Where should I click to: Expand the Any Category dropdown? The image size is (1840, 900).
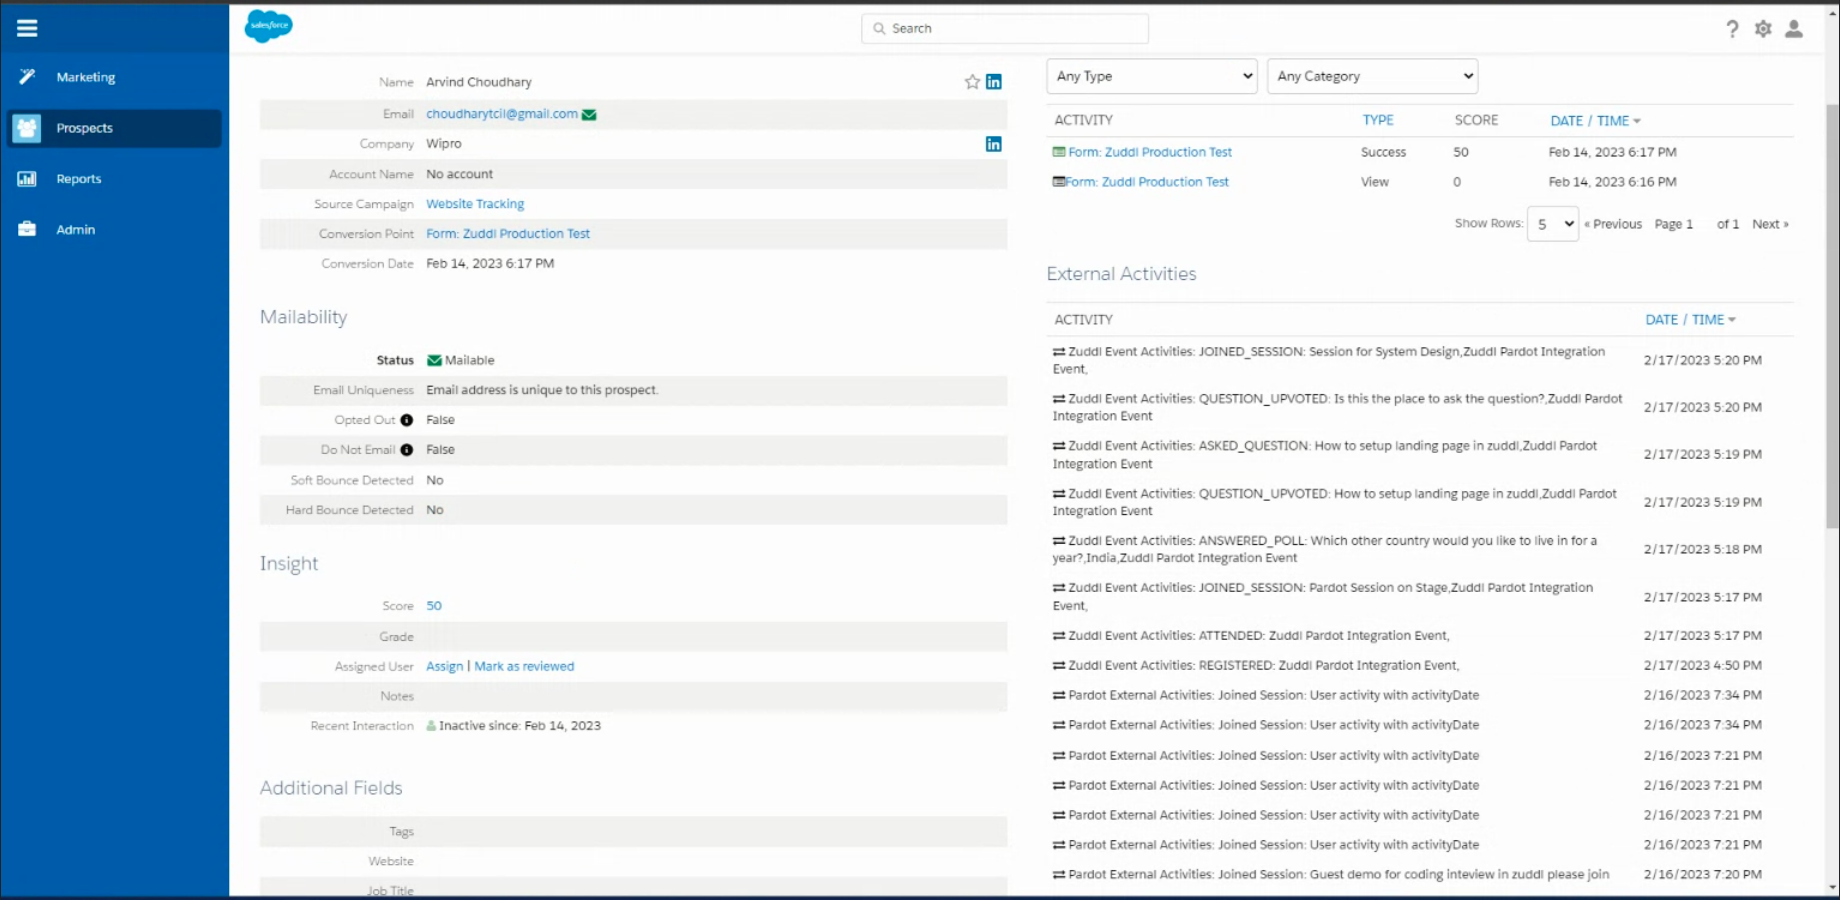(x=1372, y=76)
